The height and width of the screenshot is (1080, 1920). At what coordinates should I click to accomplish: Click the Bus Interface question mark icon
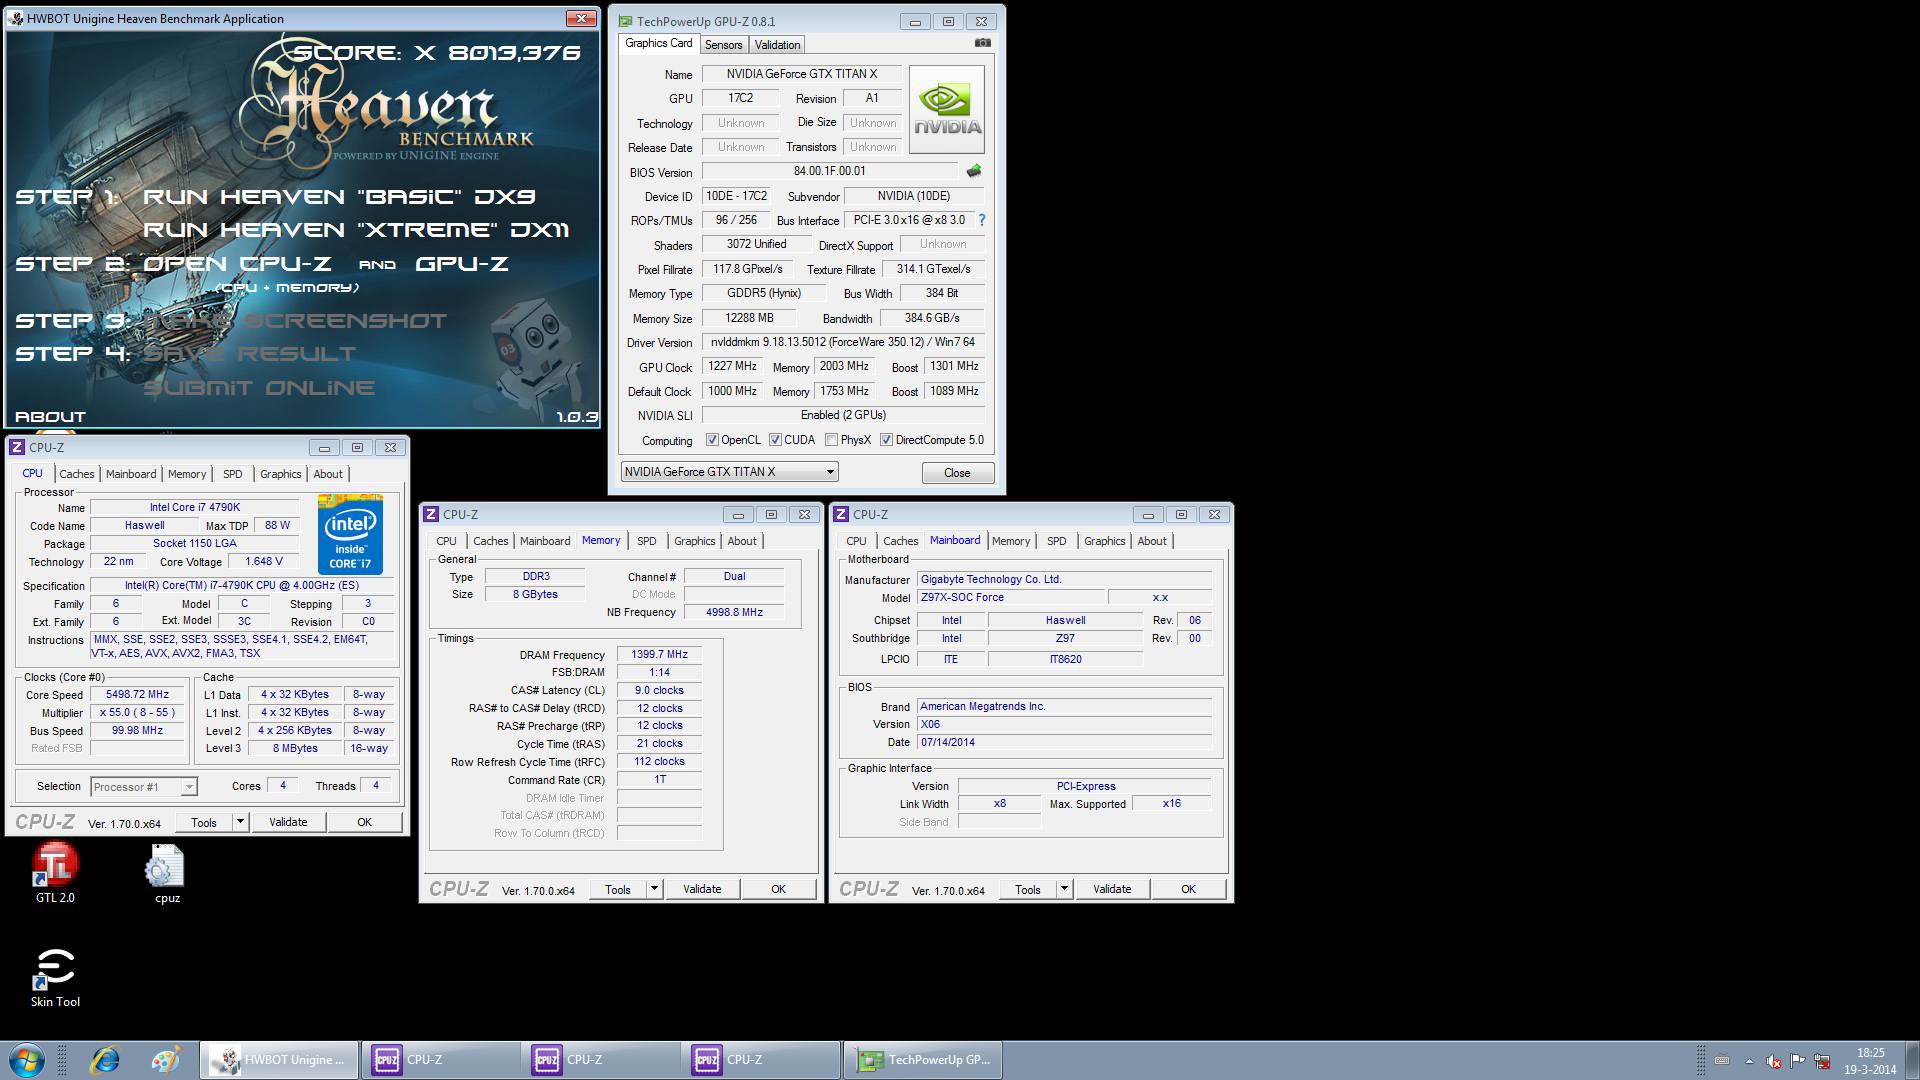coord(981,220)
